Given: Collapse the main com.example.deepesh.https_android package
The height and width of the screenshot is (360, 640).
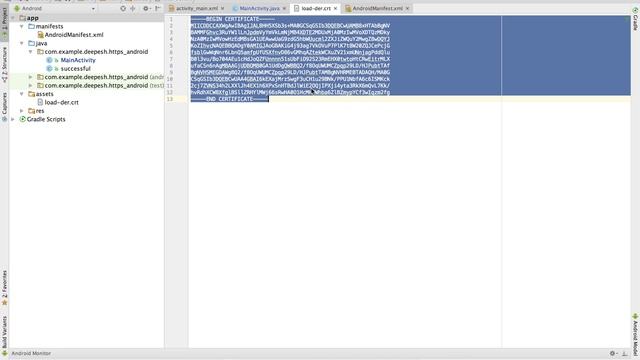Looking at the screenshot, I should [31, 51].
